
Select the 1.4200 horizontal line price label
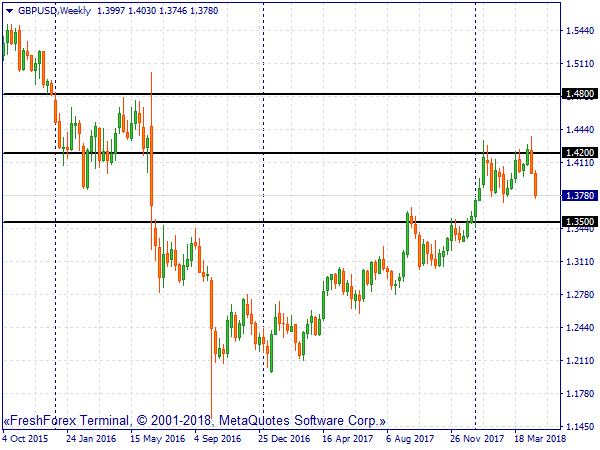(x=580, y=153)
